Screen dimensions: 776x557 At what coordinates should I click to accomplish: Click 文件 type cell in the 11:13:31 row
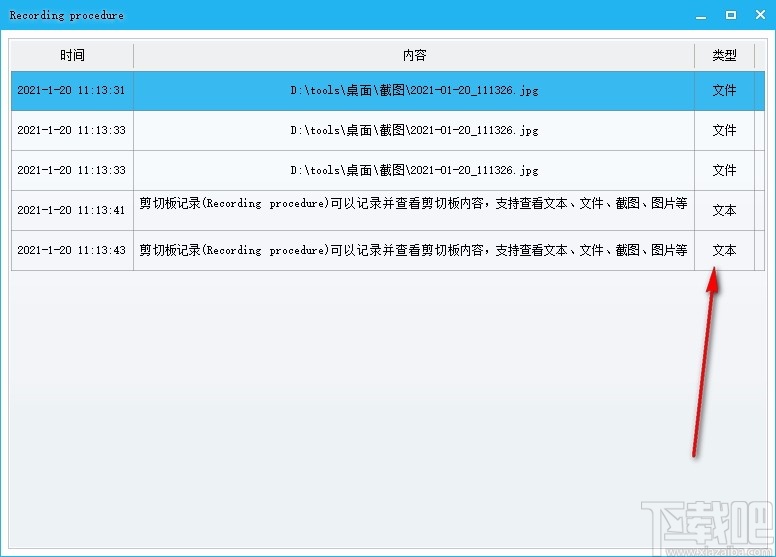click(x=725, y=90)
